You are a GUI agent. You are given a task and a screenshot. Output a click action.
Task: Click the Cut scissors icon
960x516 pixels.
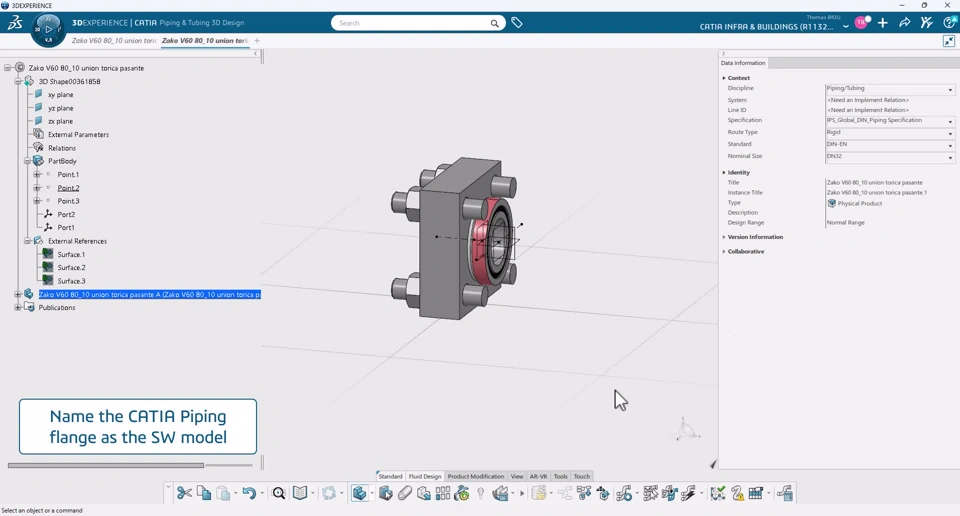(x=184, y=493)
